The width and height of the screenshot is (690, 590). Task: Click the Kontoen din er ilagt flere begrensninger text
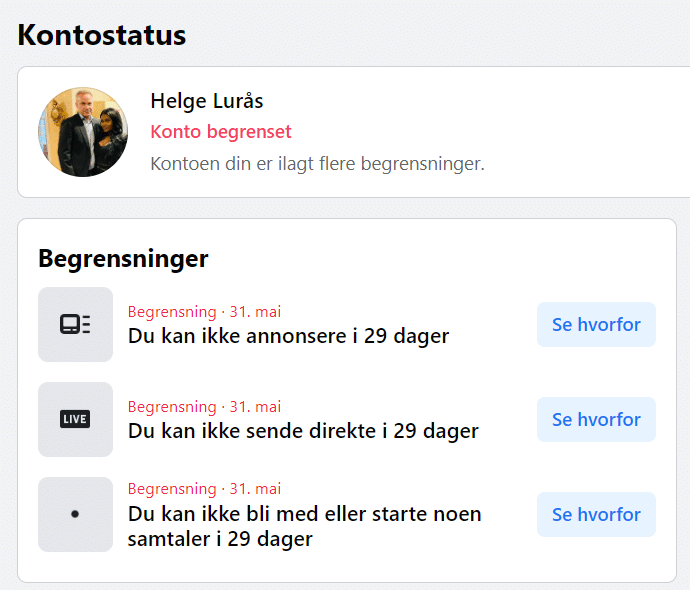point(317,164)
